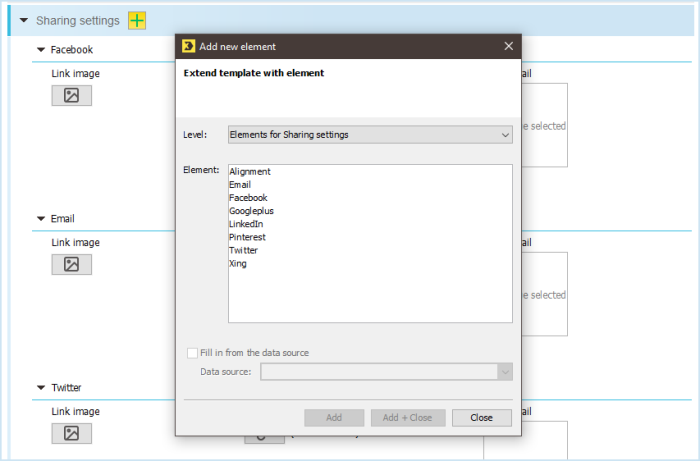
Task: Collapse the Email section
Action: [x=41, y=219]
